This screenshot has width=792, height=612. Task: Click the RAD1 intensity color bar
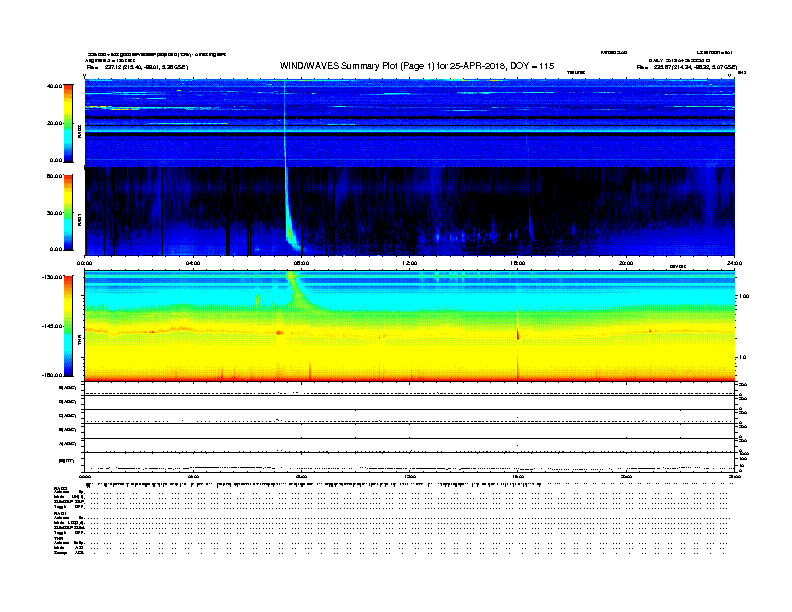[x=68, y=213]
